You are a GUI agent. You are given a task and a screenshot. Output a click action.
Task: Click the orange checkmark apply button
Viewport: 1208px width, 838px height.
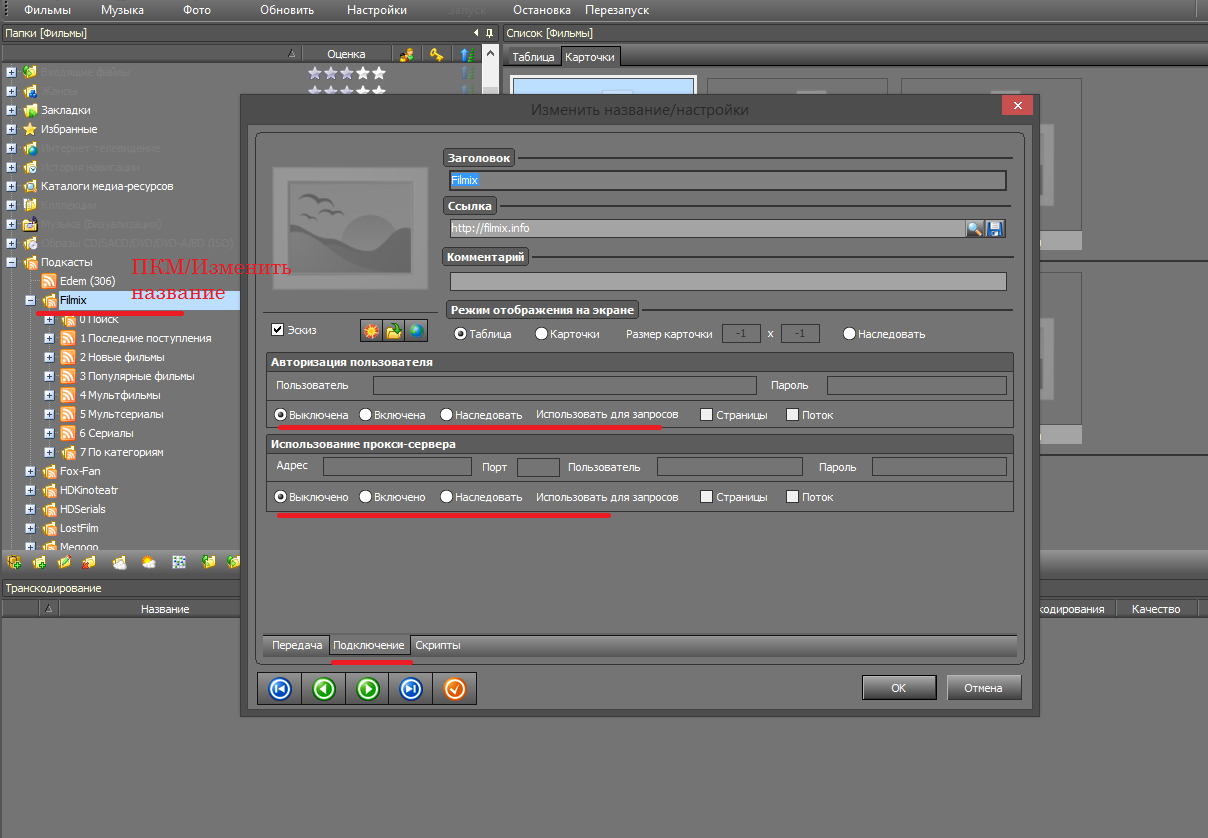(x=455, y=689)
